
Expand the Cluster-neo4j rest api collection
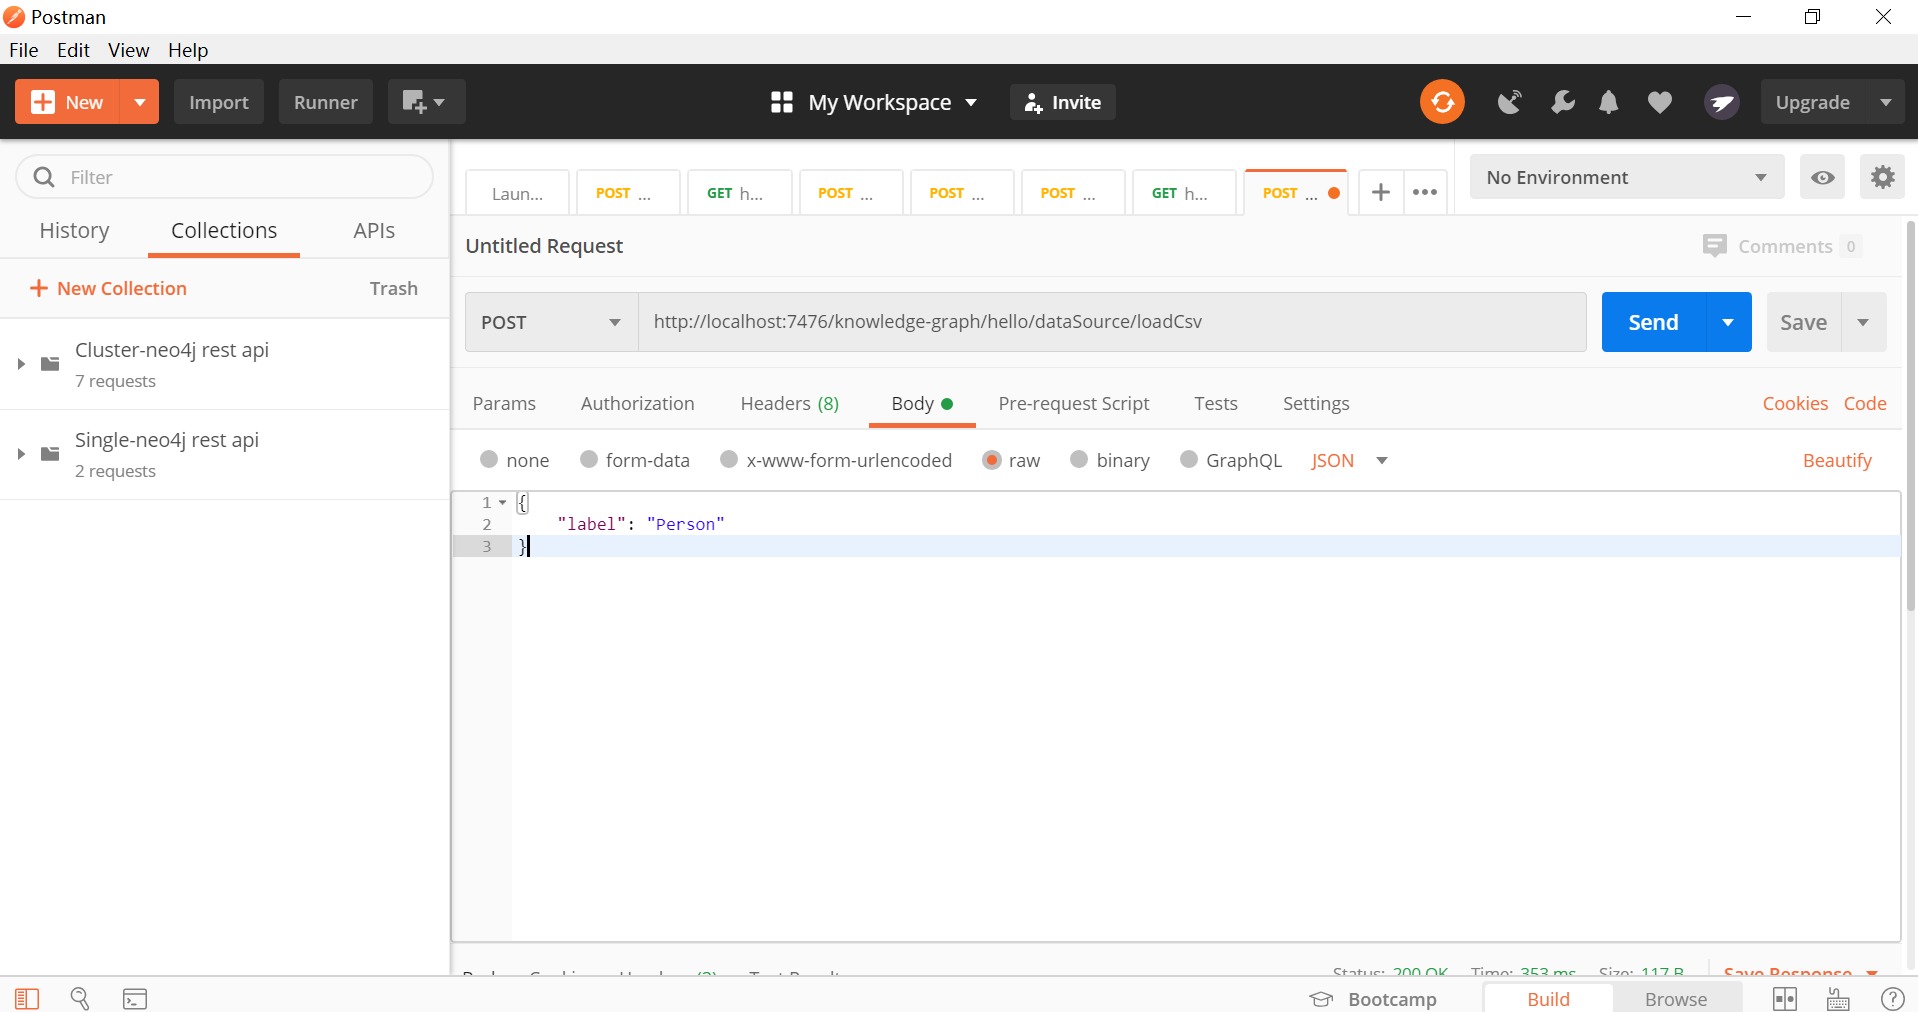[21, 364]
